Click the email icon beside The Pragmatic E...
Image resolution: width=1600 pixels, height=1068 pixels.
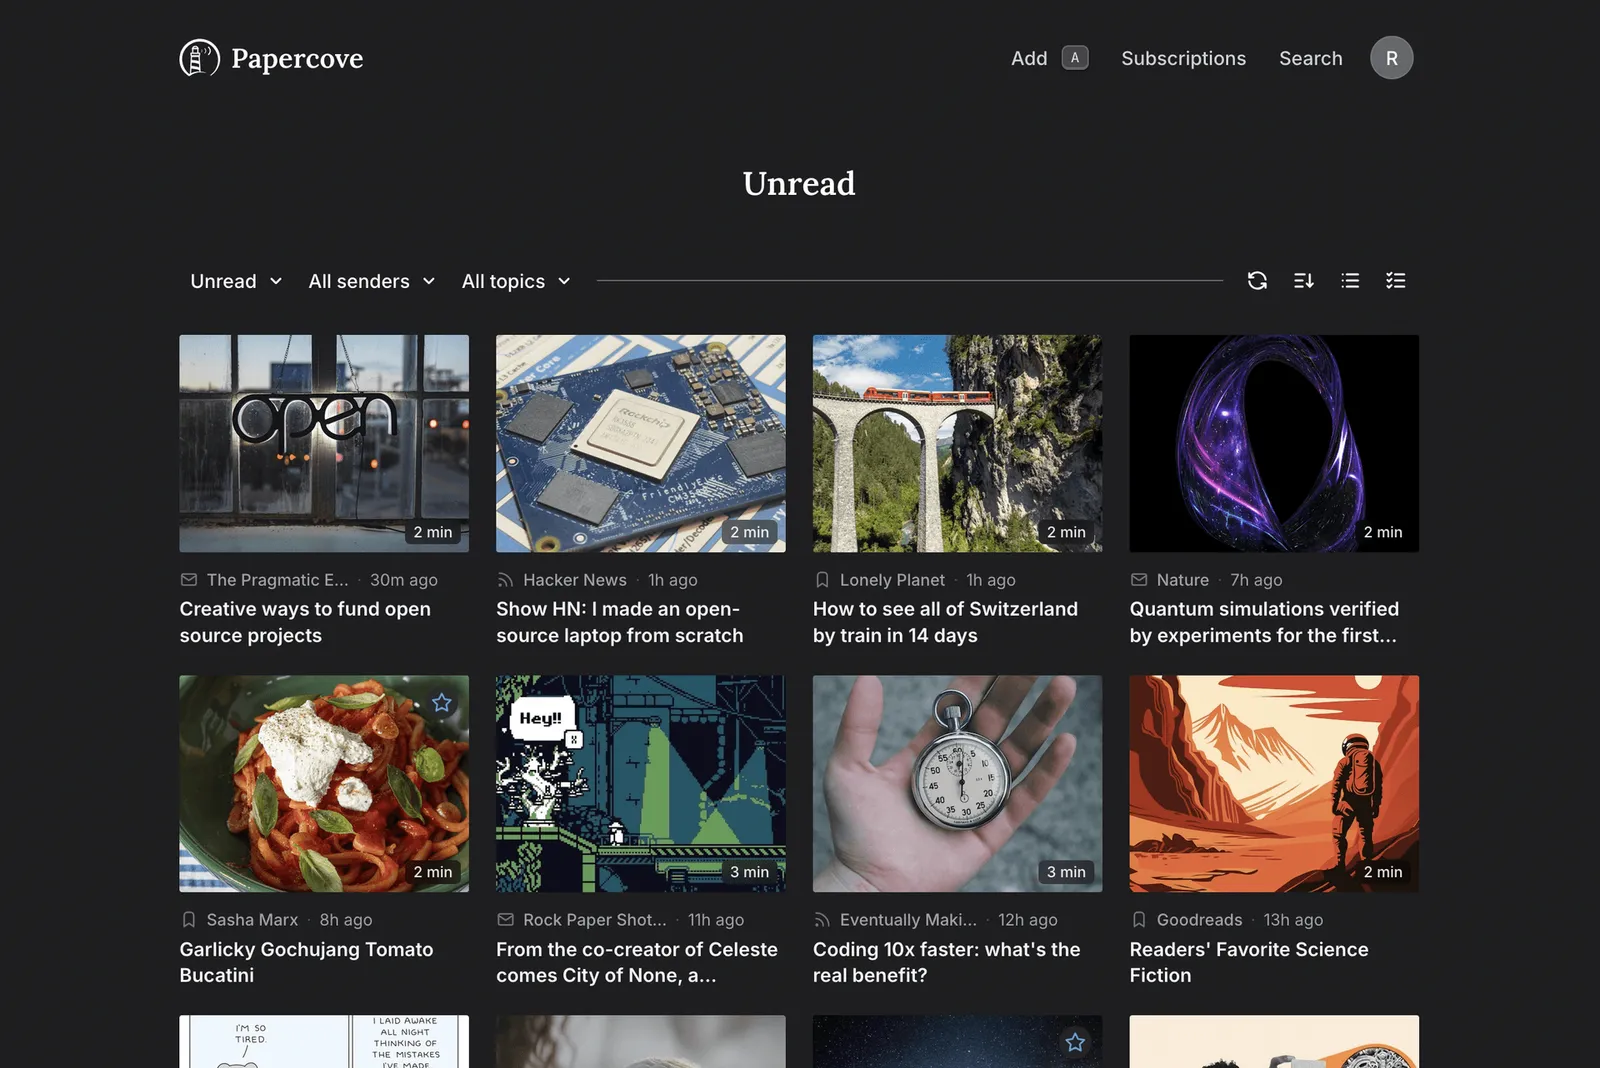coord(189,580)
